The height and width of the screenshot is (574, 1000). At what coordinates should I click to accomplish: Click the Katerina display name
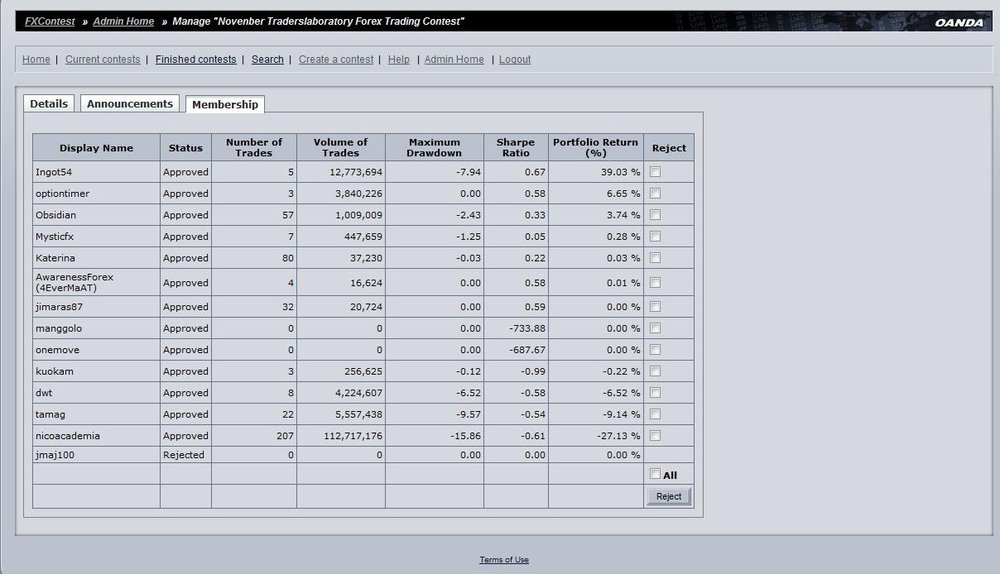tap(55, 258)
